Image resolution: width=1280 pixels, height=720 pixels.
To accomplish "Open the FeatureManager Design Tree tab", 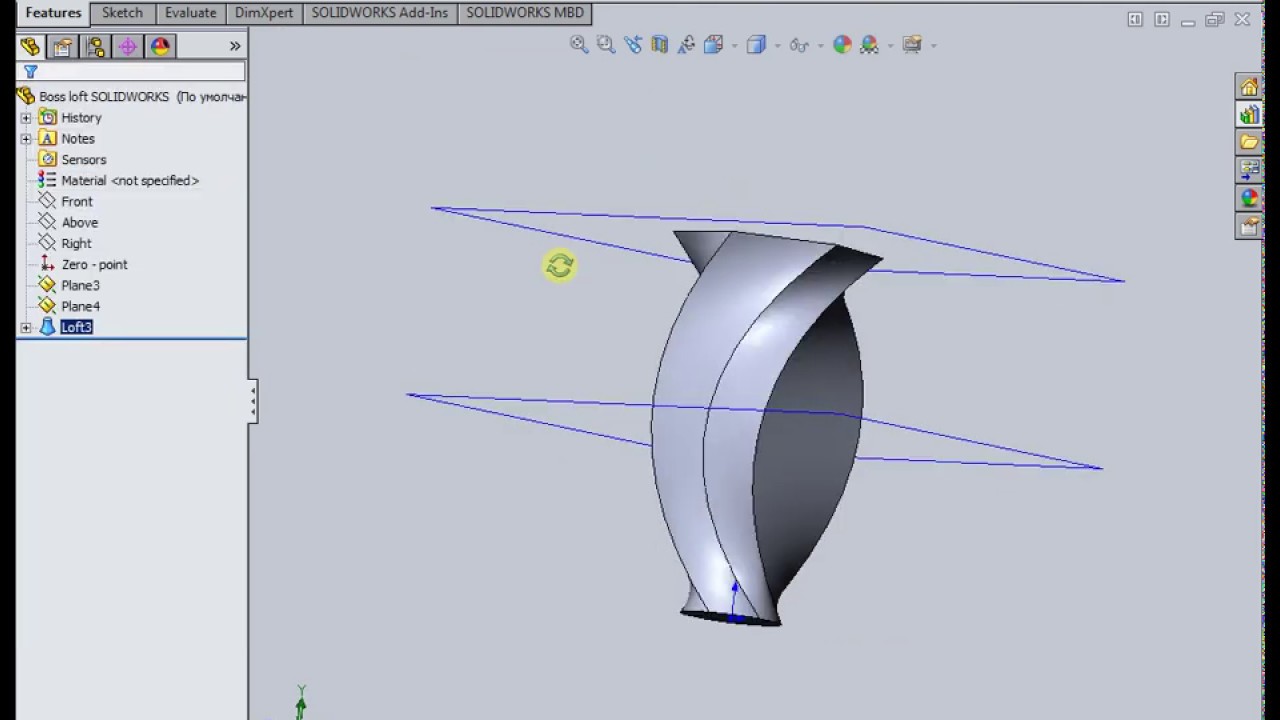I will (x=30, y=46).
